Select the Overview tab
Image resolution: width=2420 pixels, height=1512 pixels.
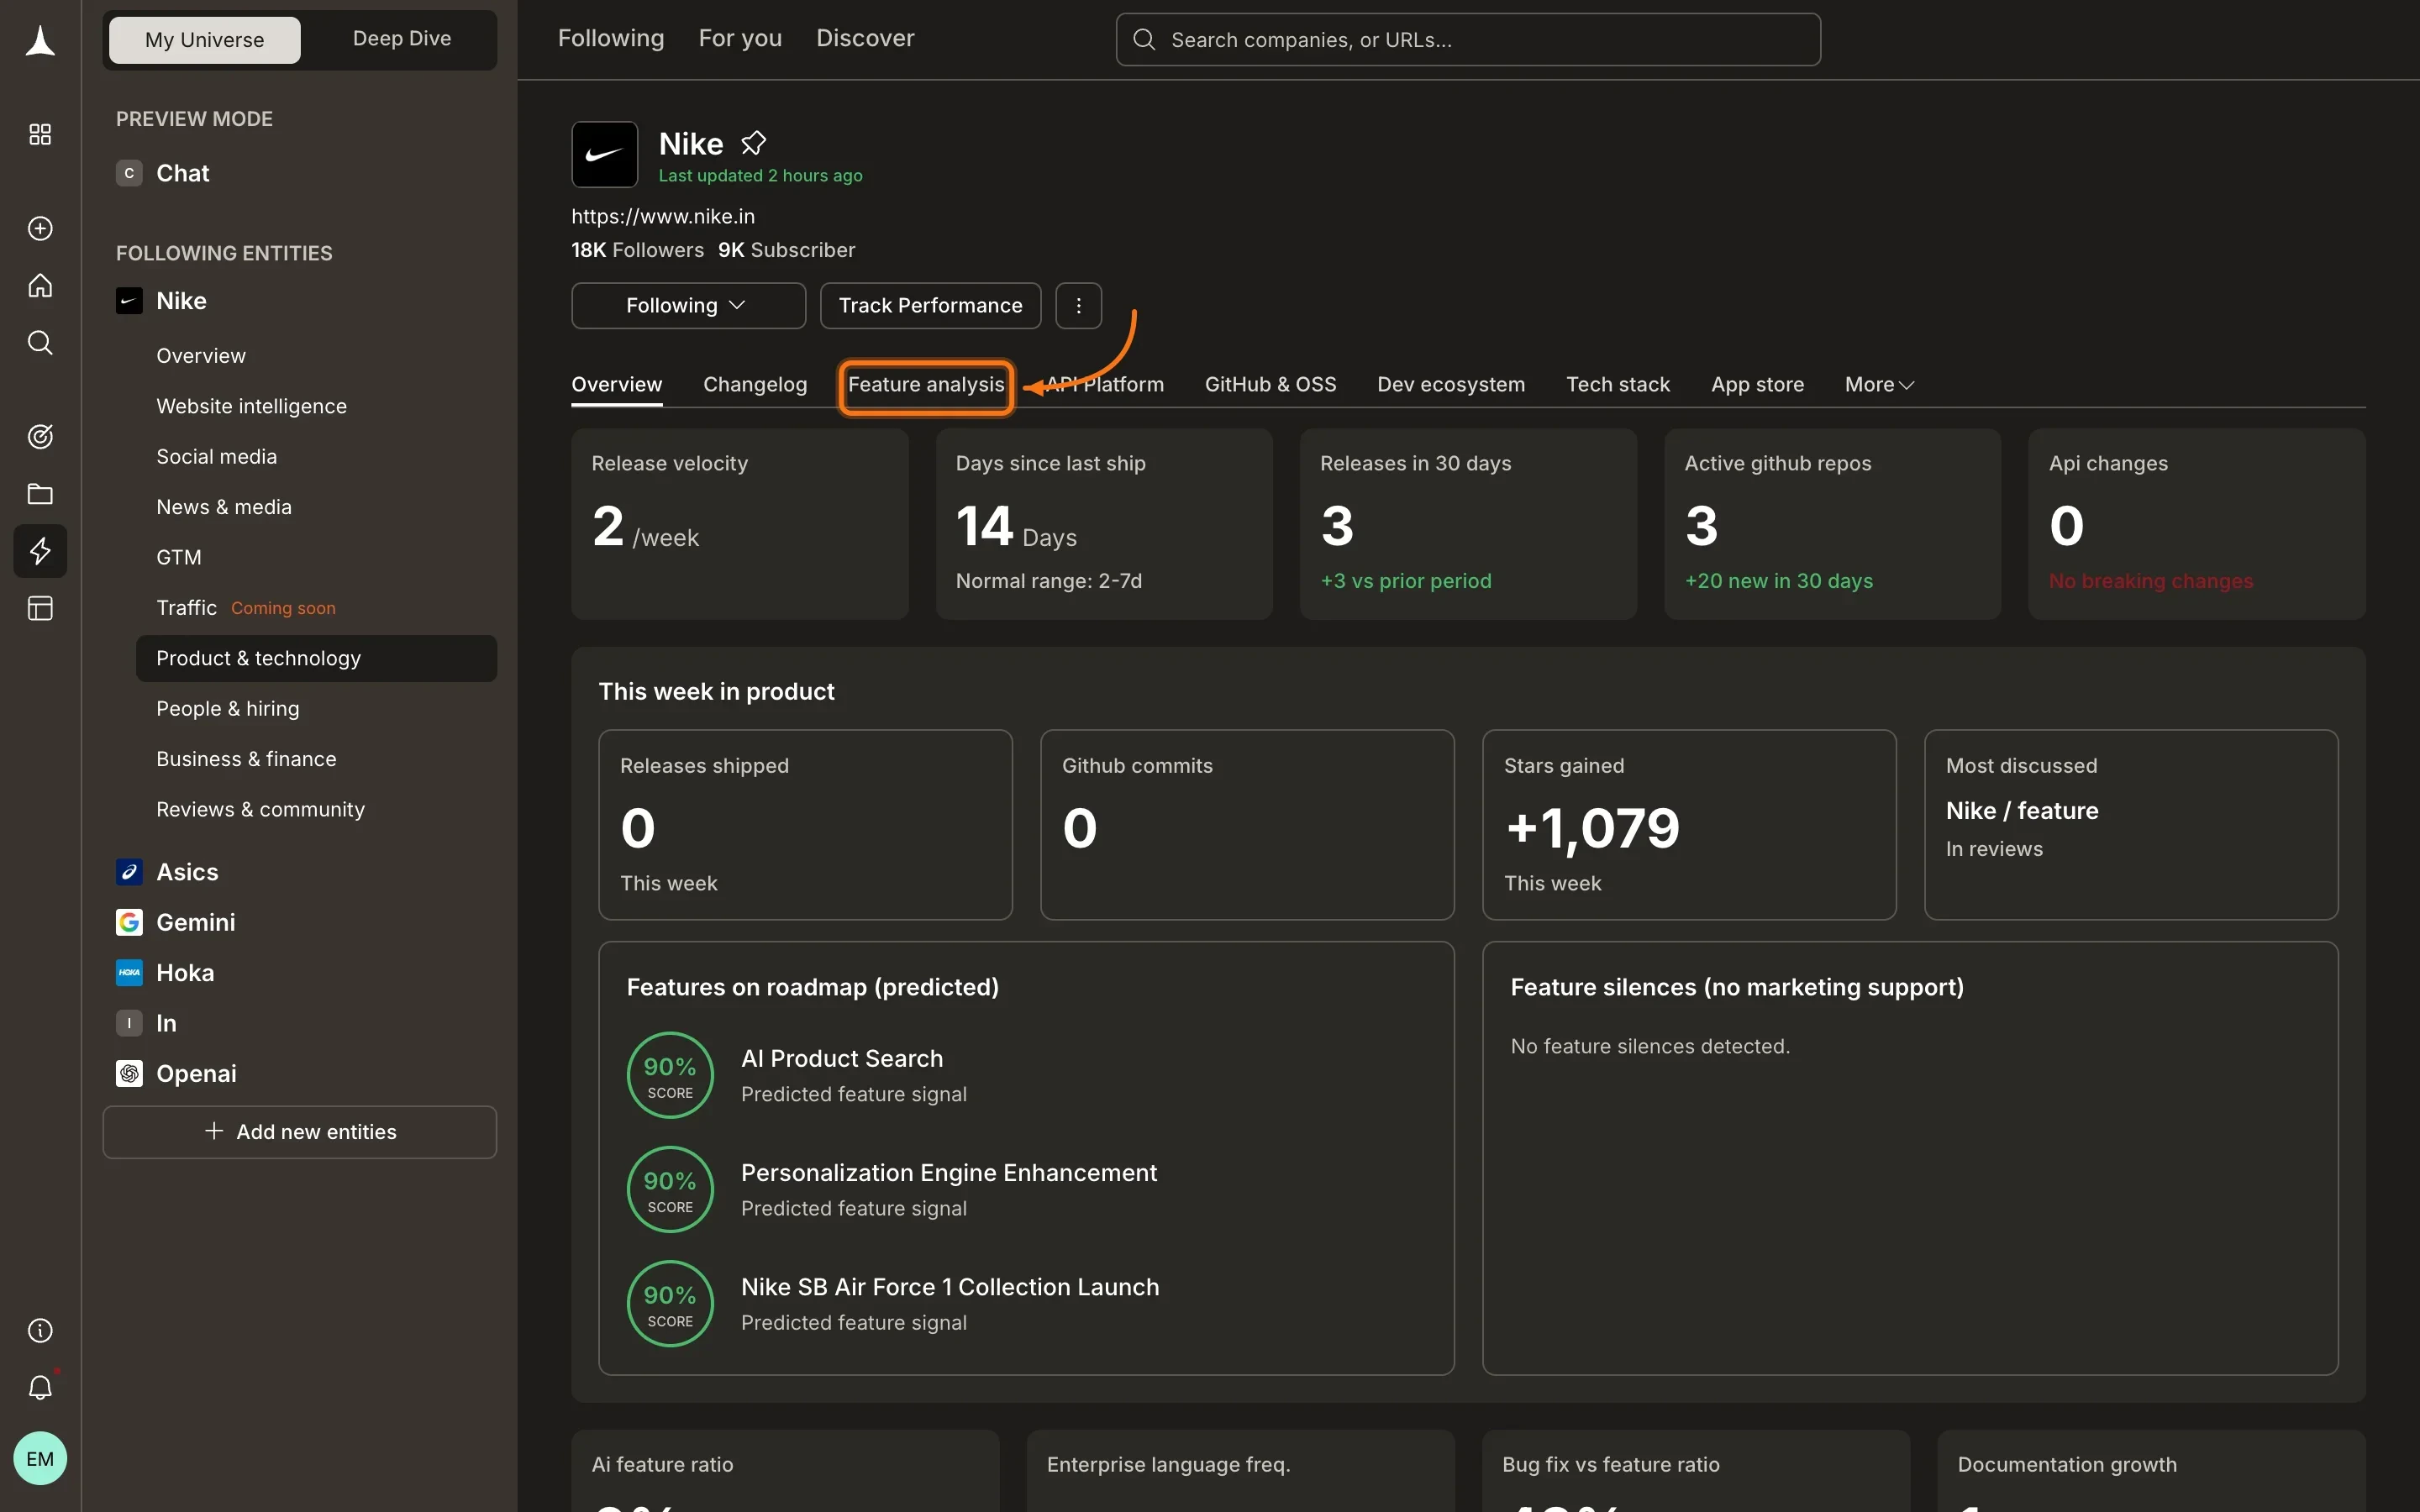coord(617,385)
